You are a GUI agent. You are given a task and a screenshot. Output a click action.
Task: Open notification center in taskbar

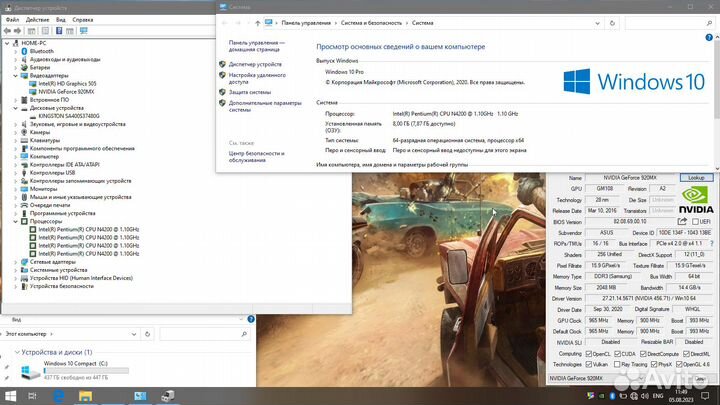[705, 396]
